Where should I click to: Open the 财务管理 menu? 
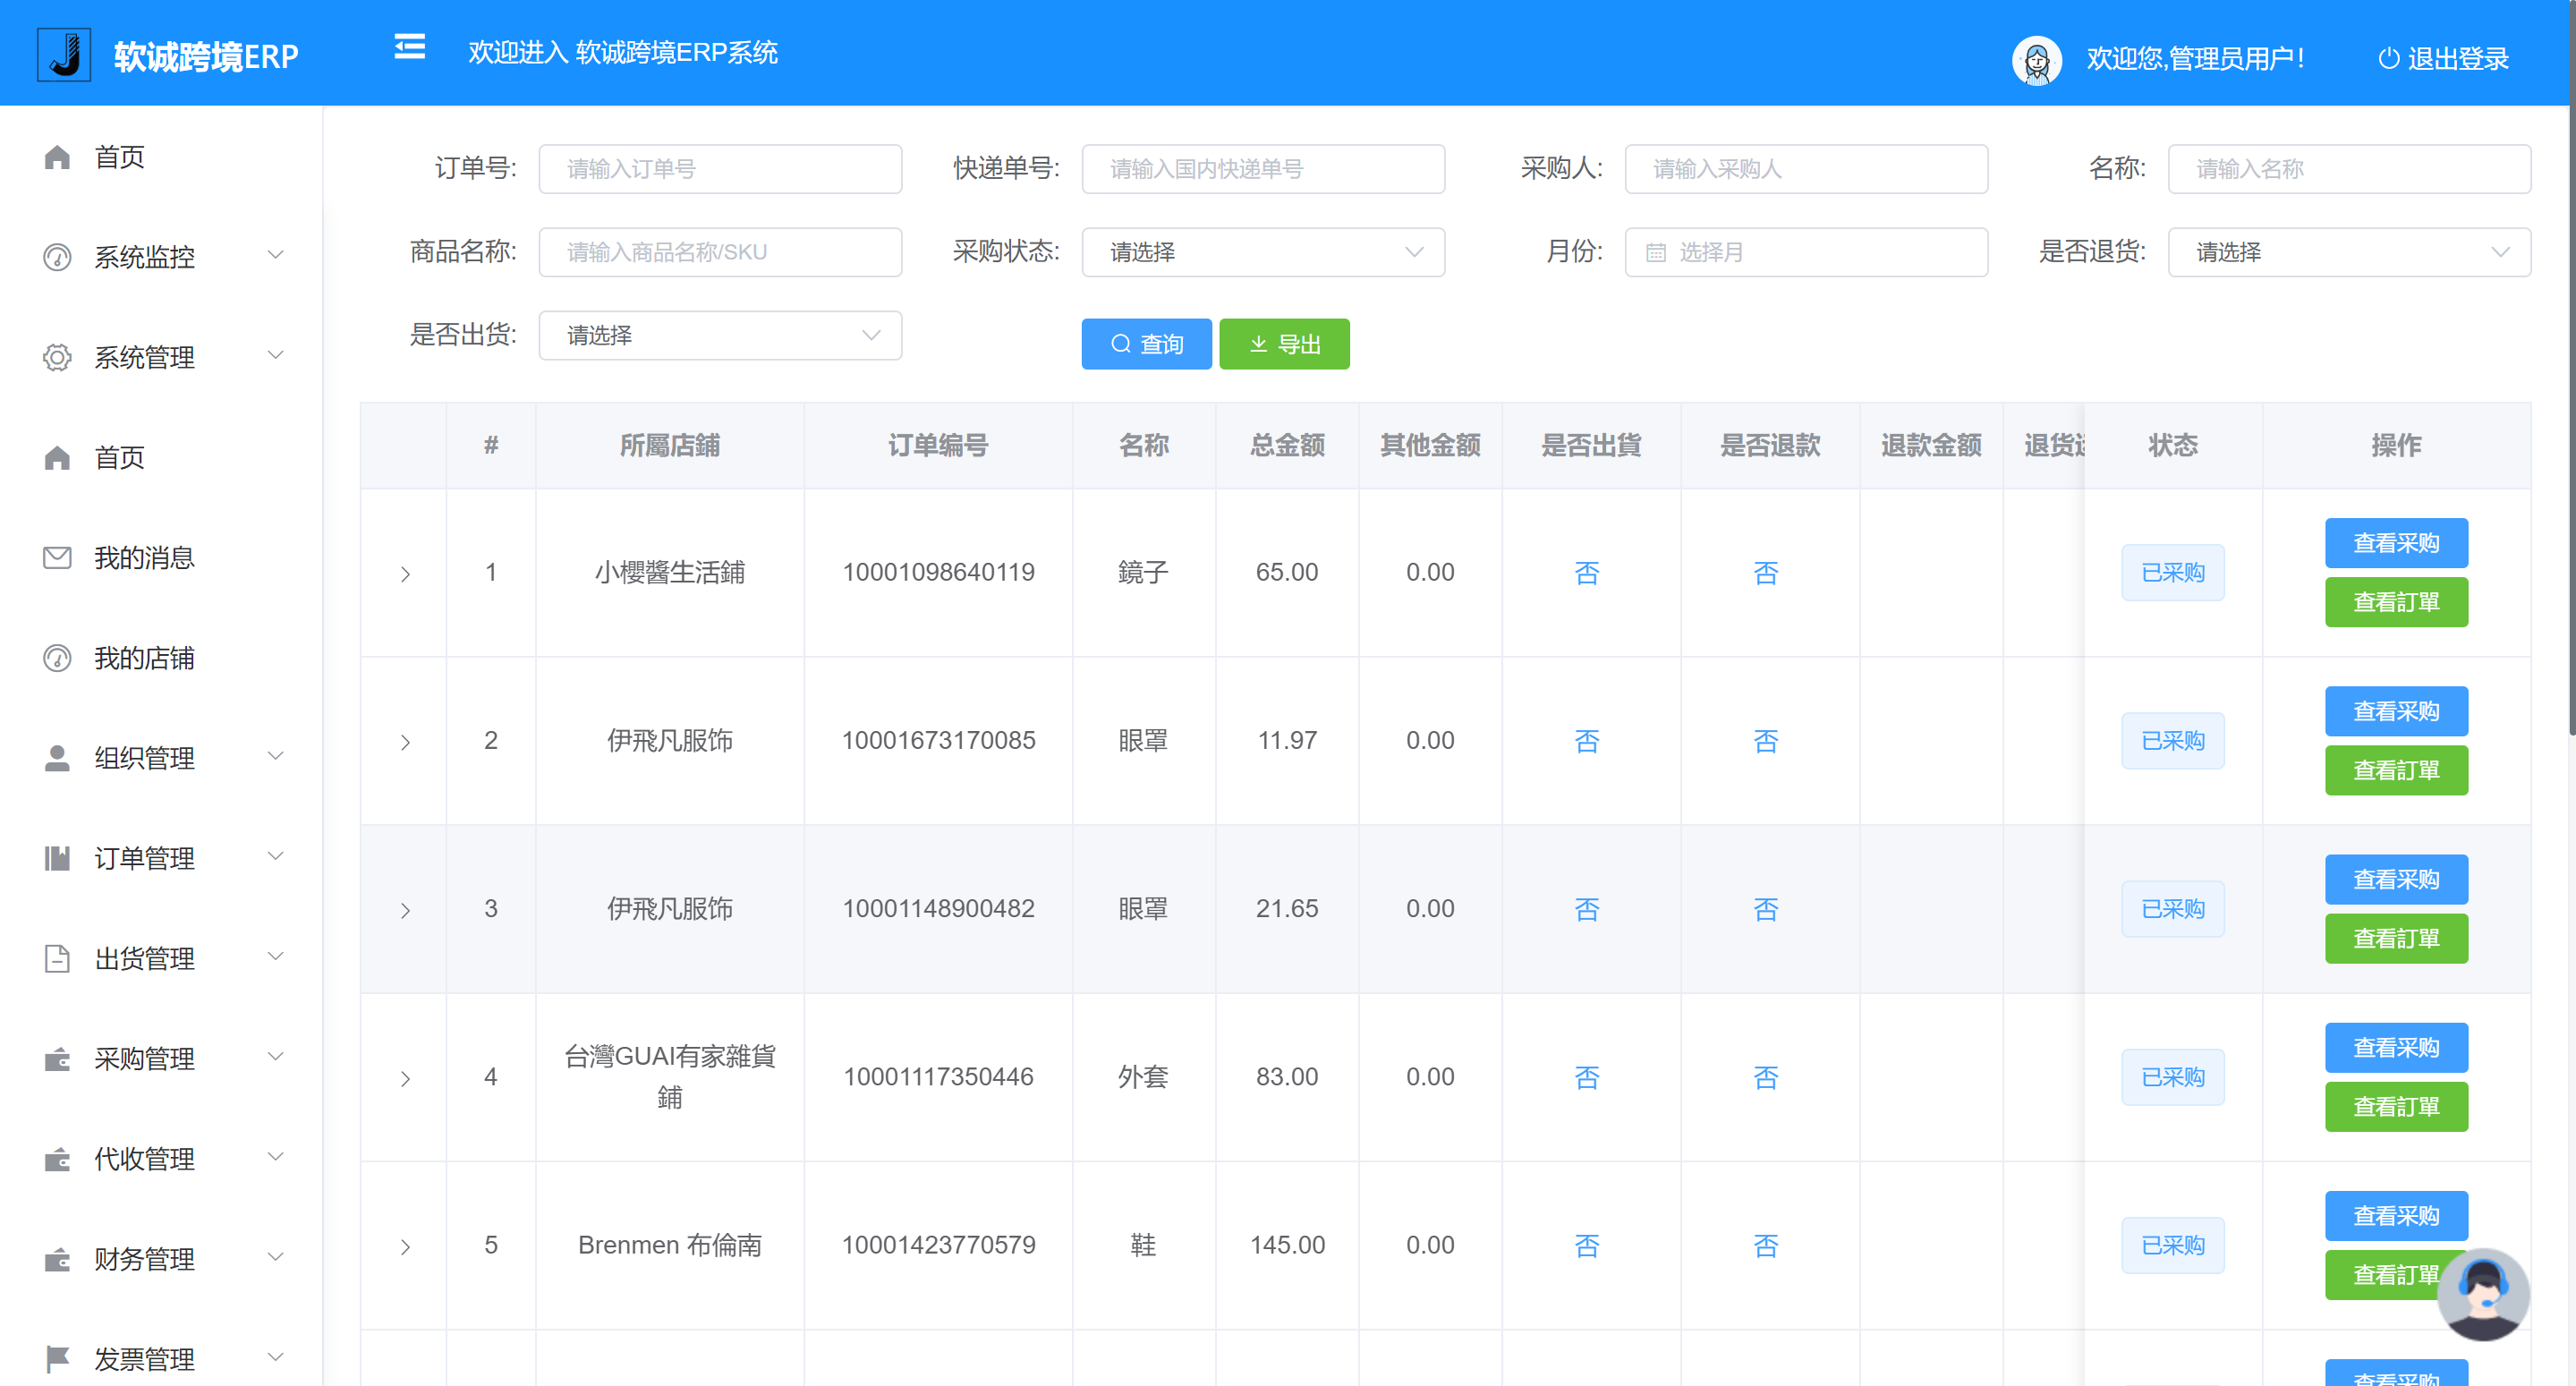(162, 1258)
